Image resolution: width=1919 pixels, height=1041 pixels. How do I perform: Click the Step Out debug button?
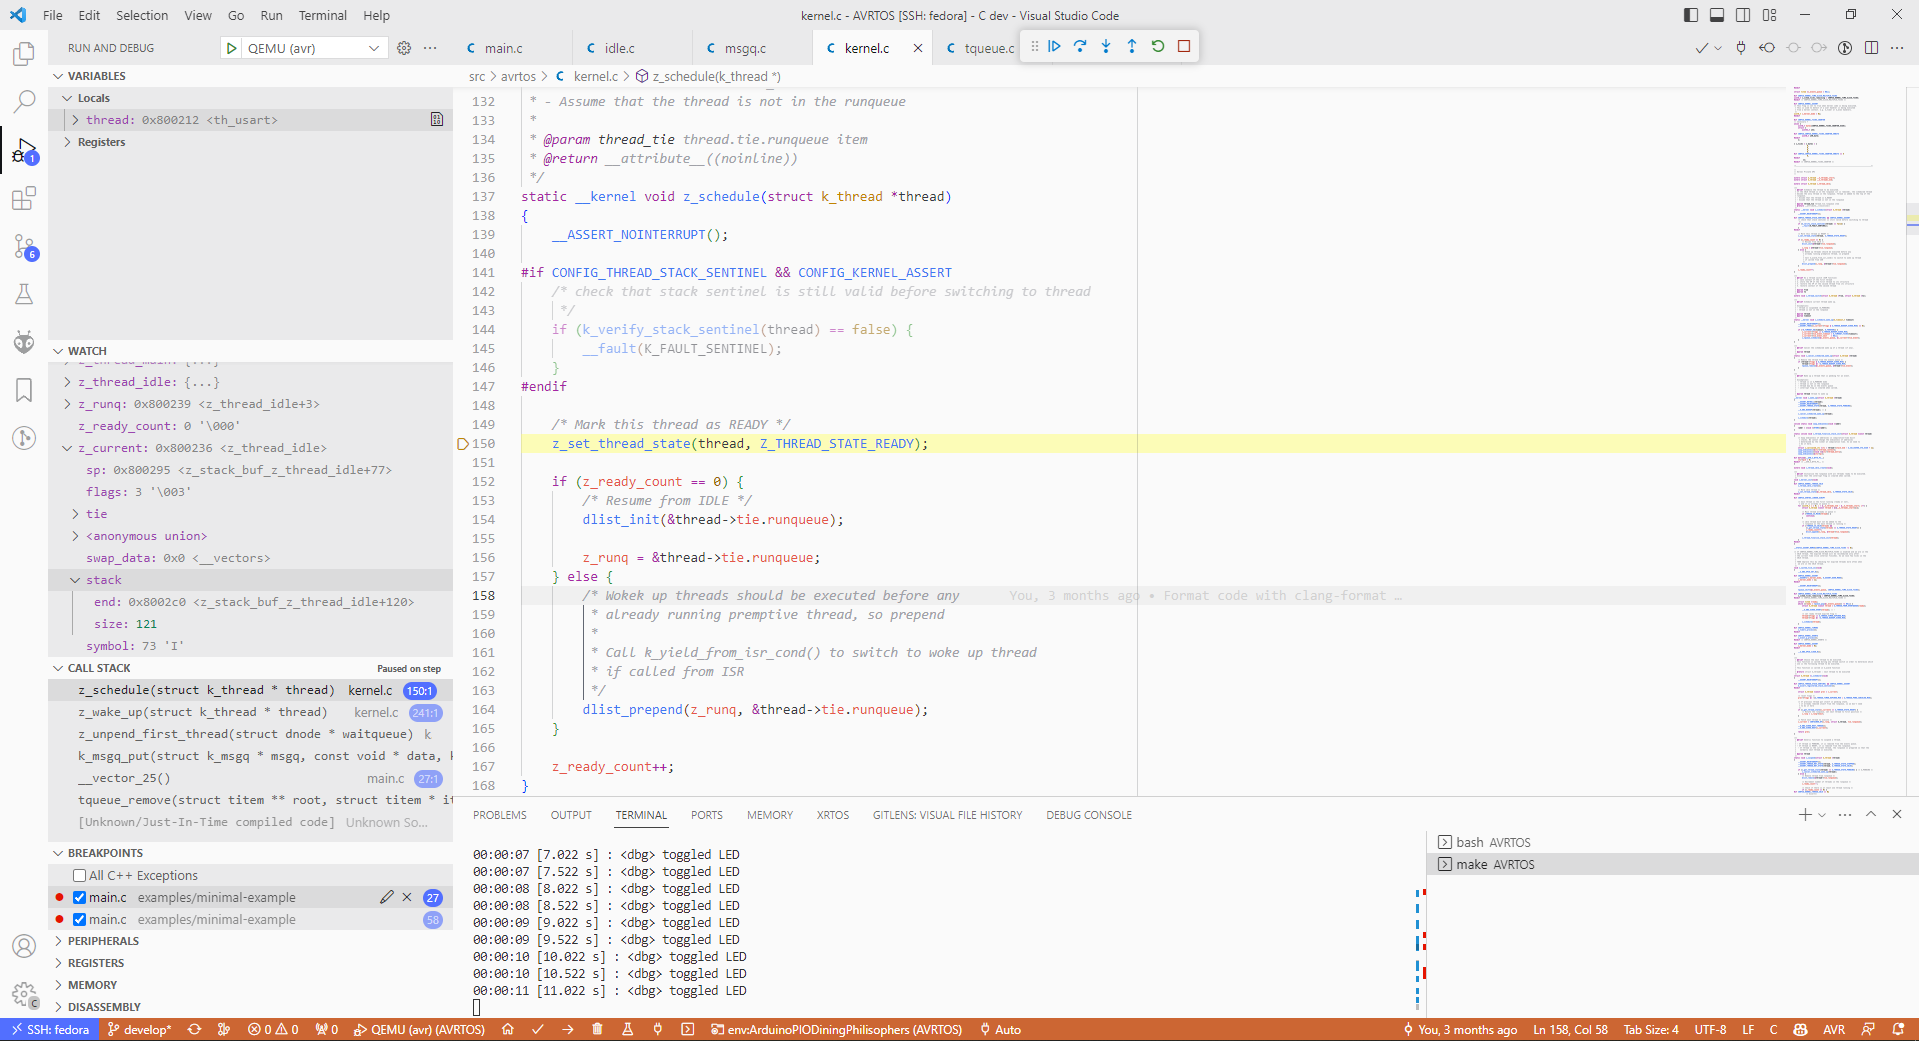pos(1132,46)
